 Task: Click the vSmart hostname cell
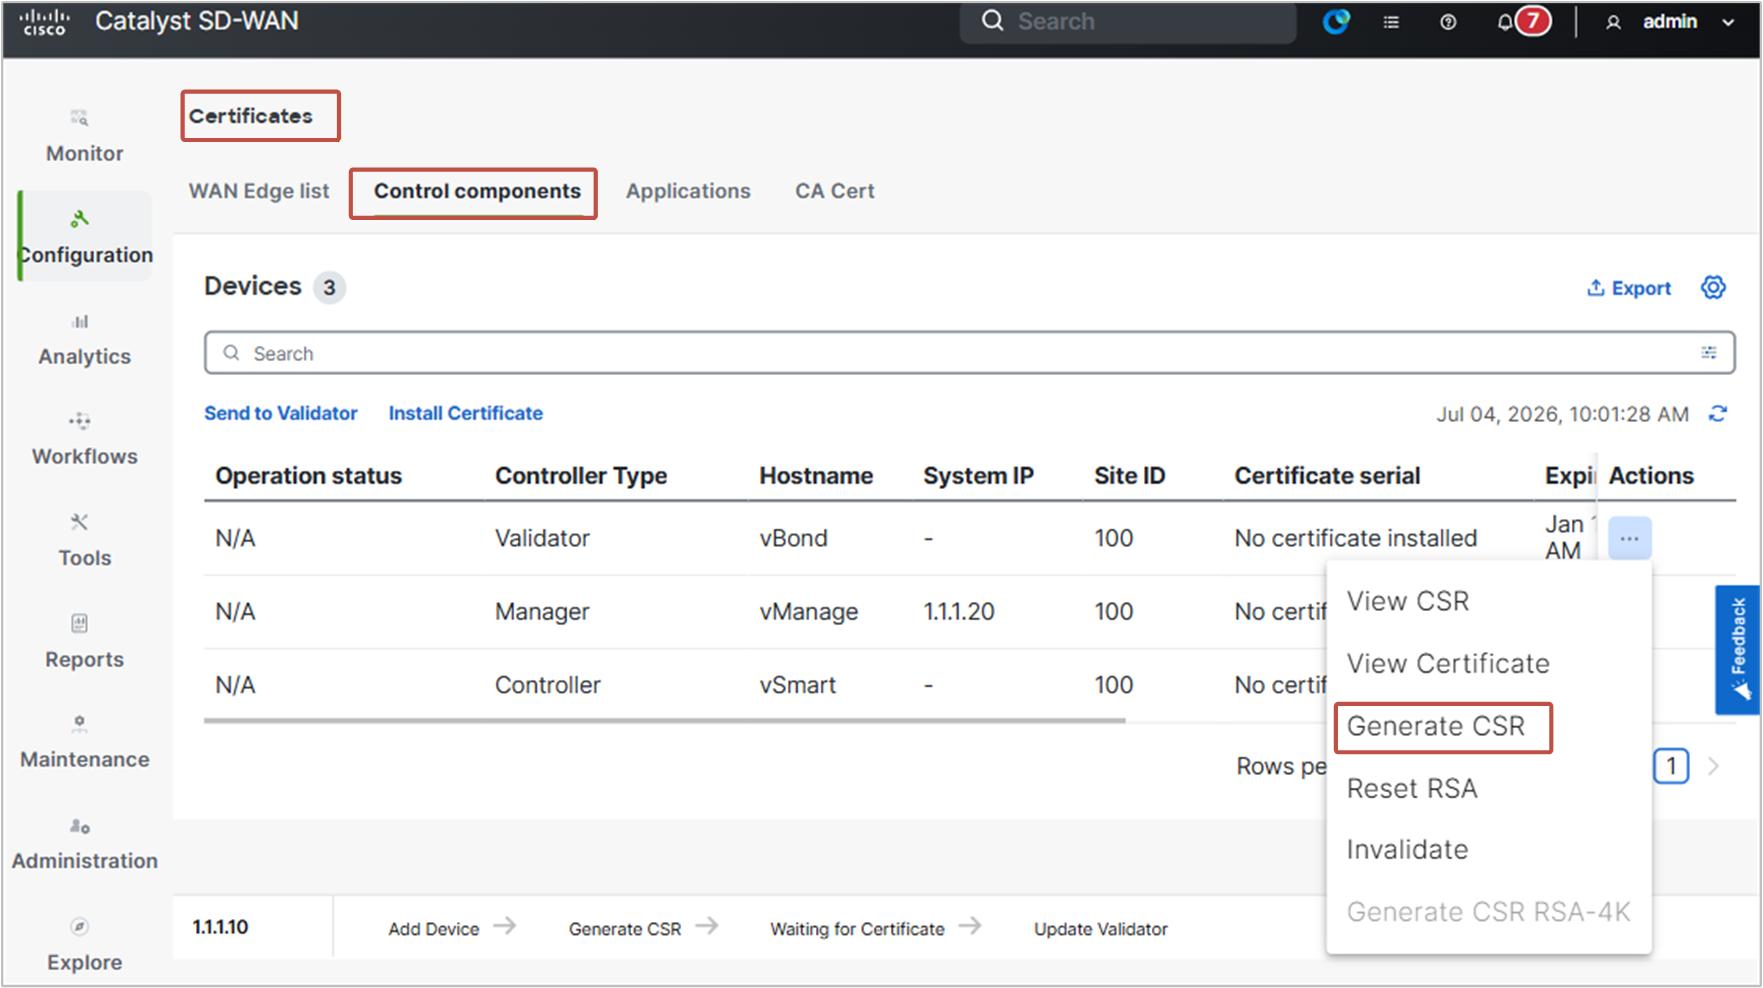click(797, 685)
